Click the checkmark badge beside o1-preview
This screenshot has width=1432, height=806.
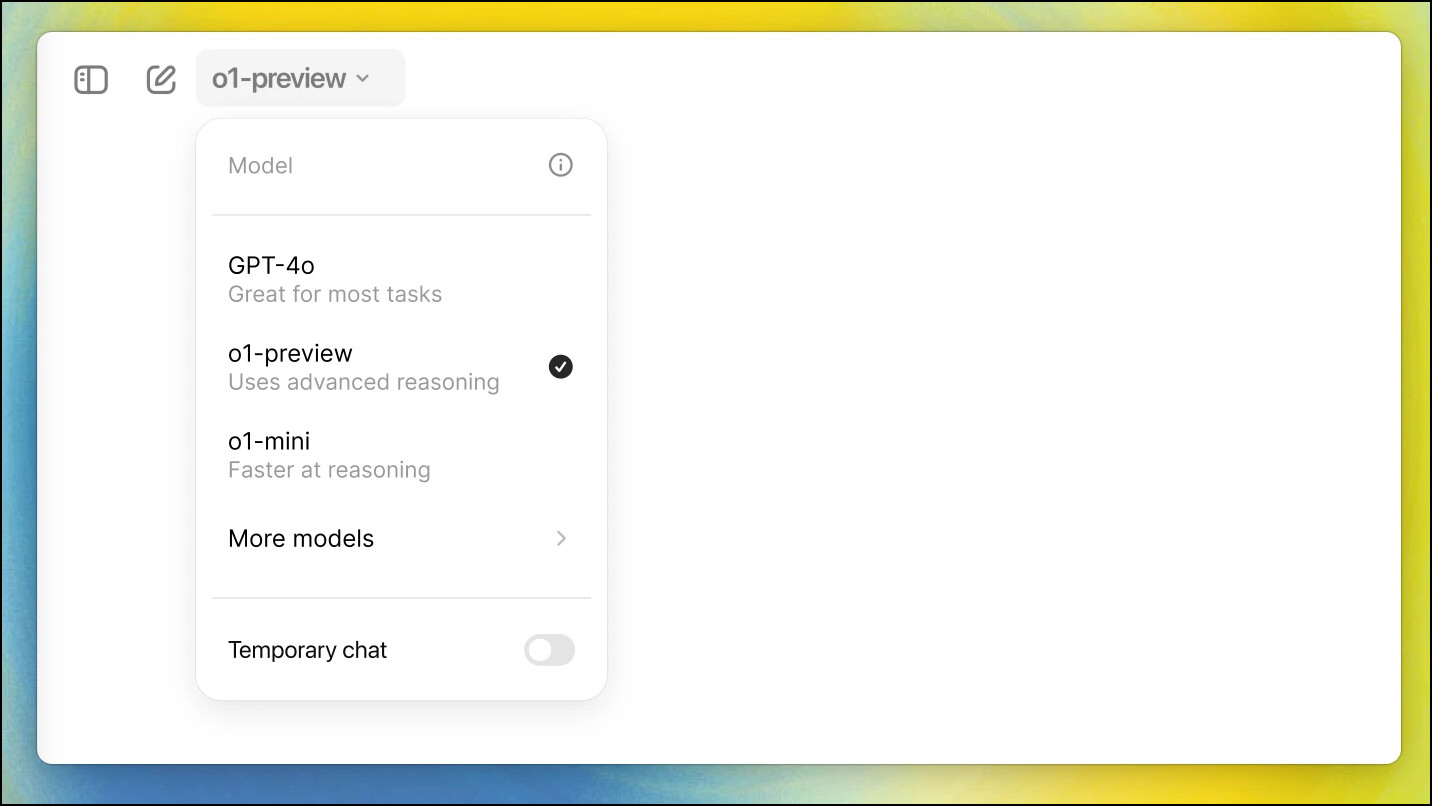click(x=561, y=367)
